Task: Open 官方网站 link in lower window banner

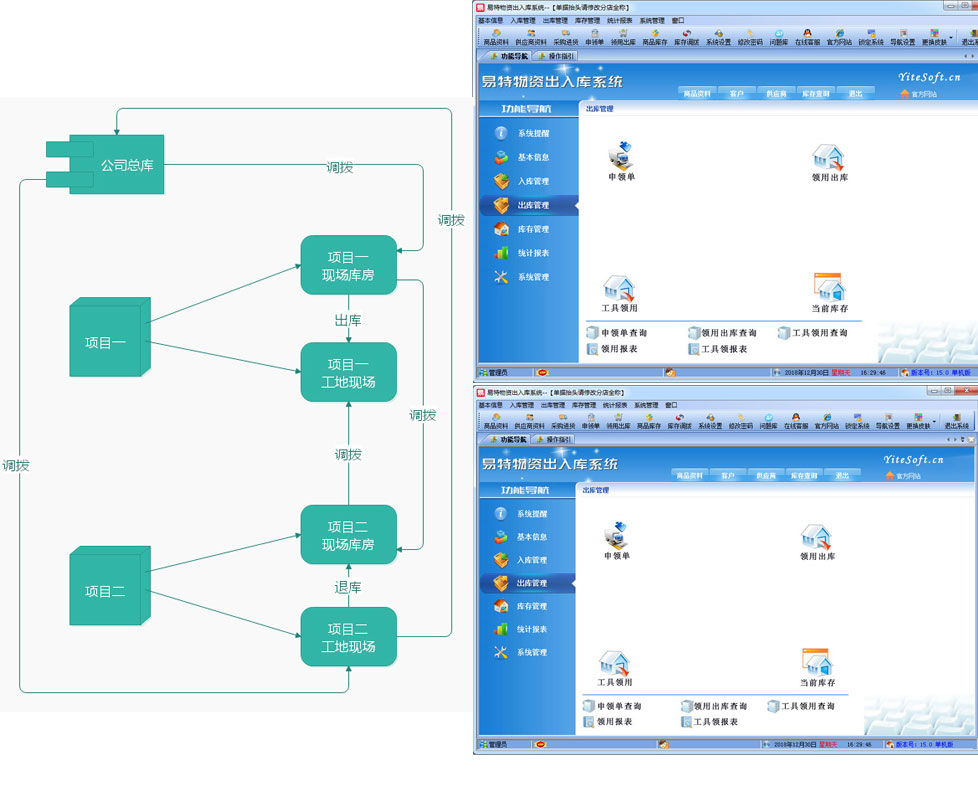Action: (x=910, y=476)
